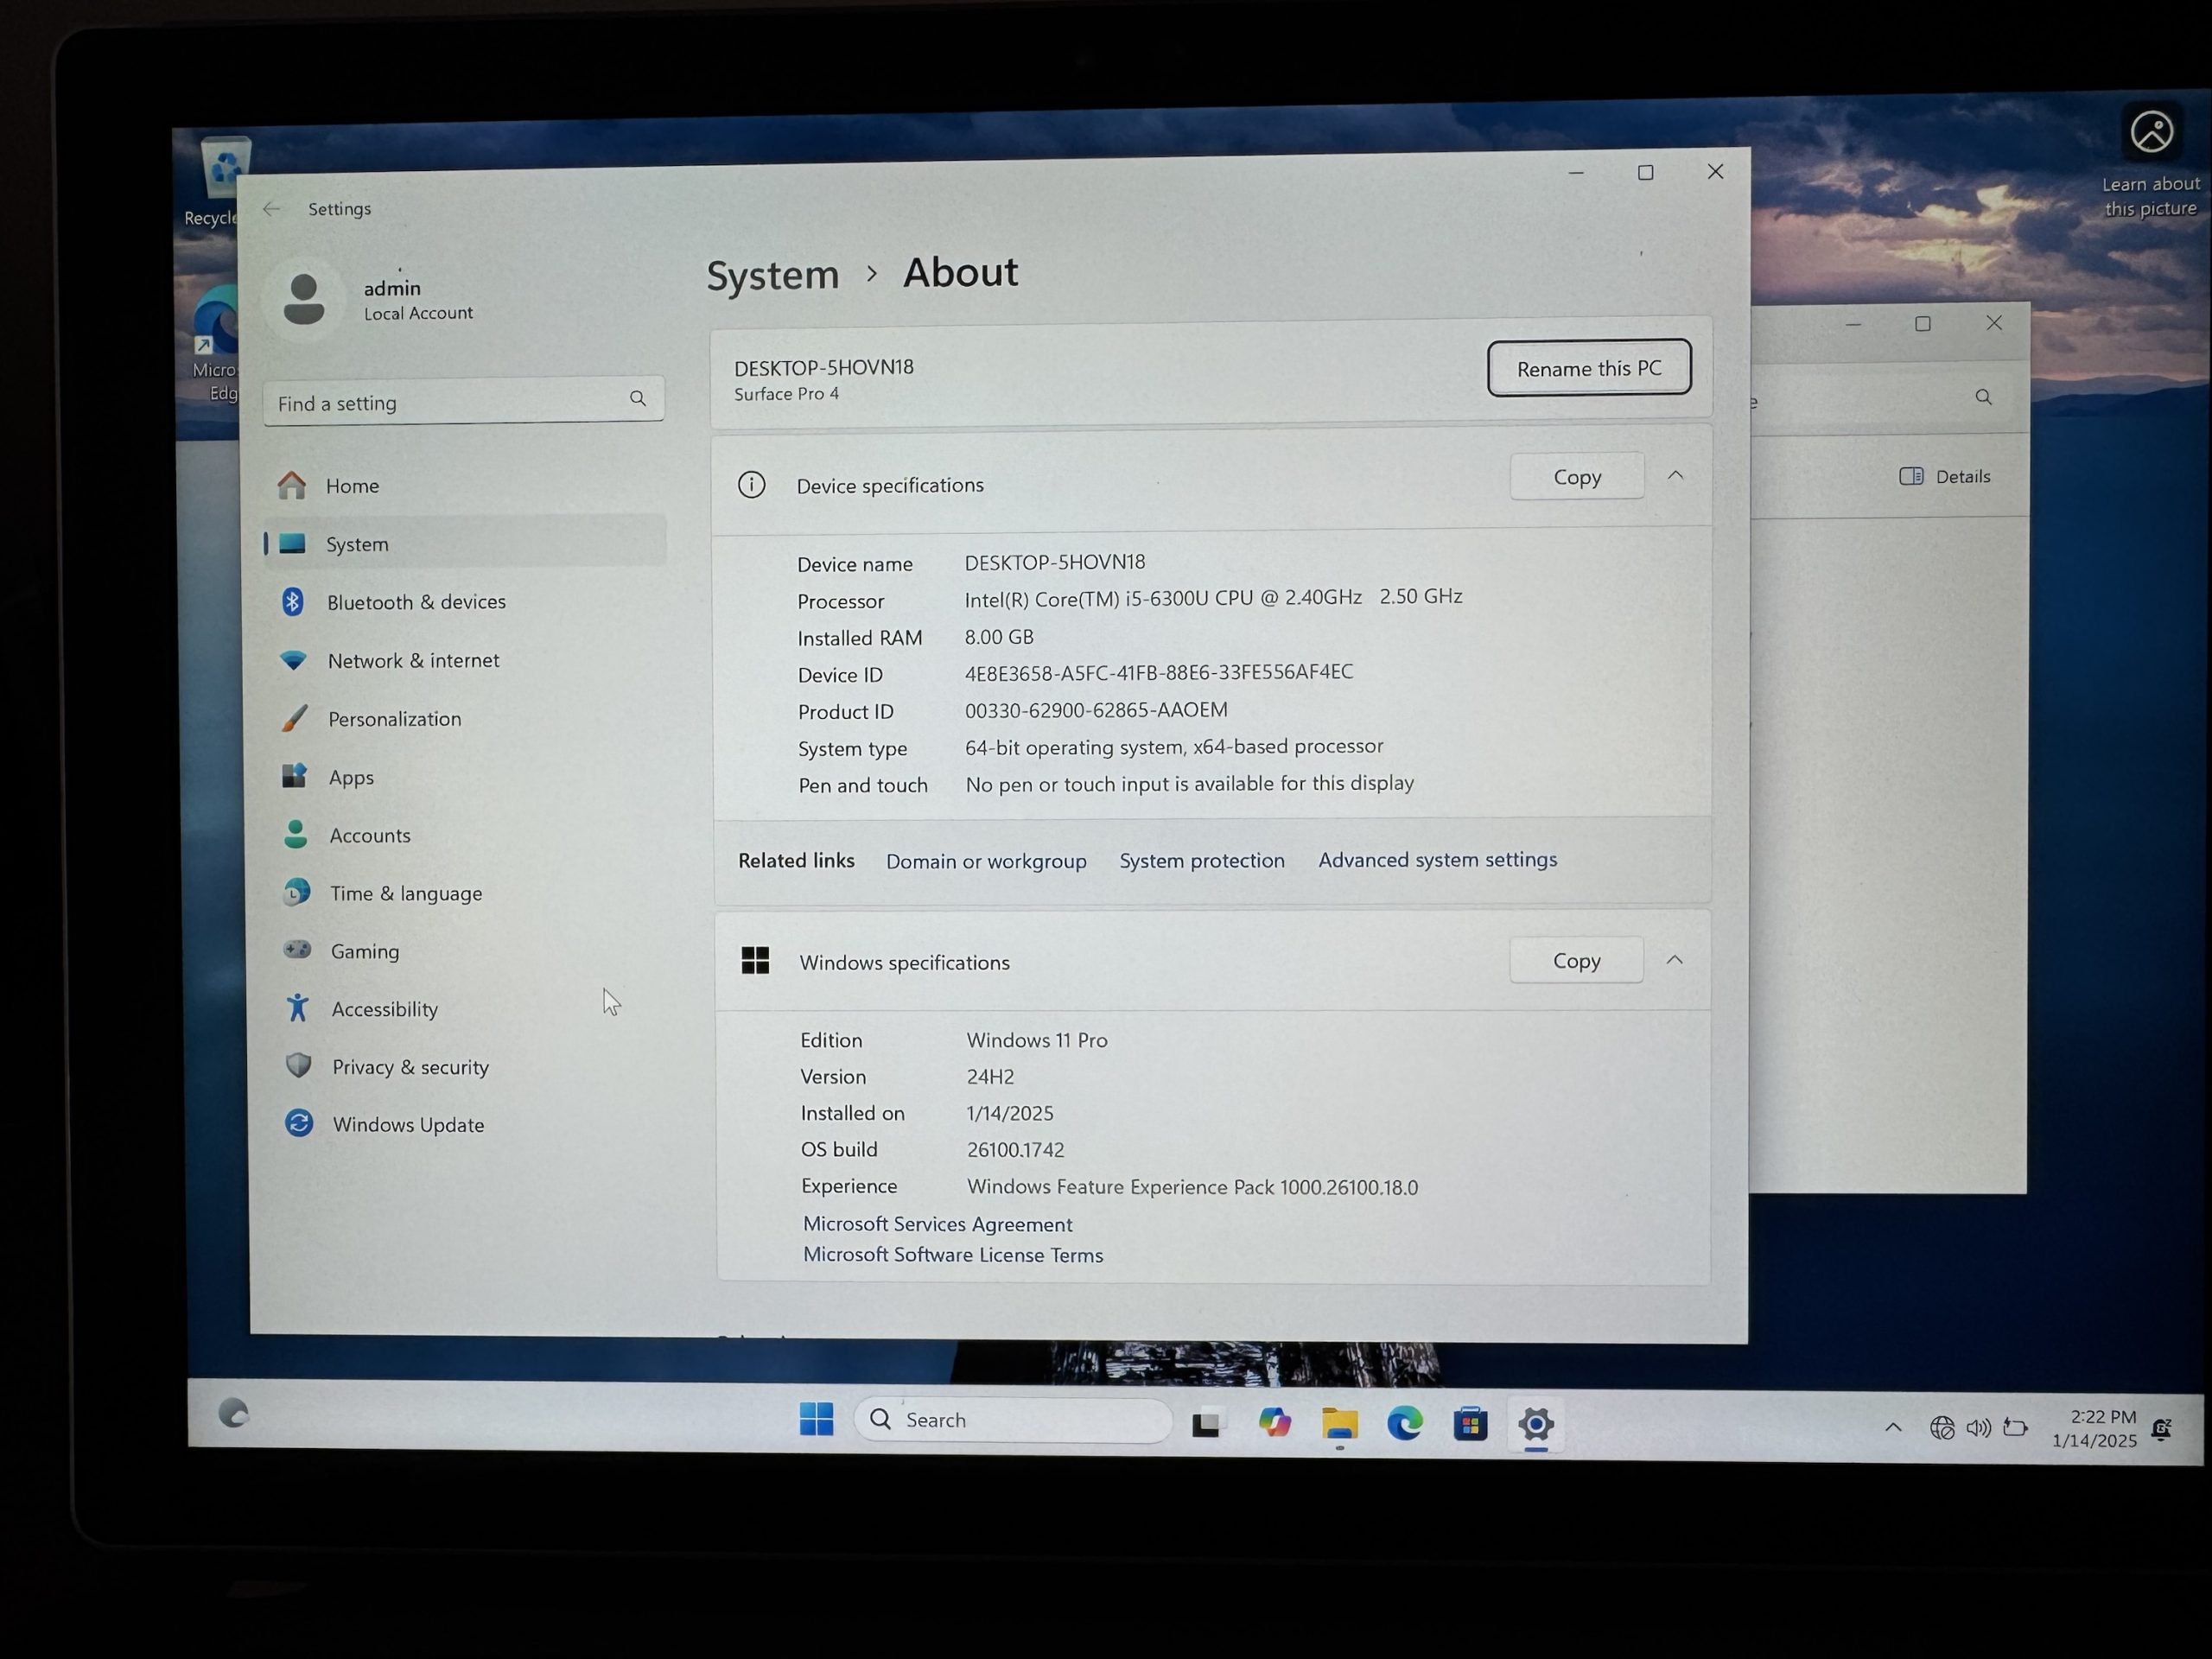Open File Explorer from taskbar

tap(1339, 1423)
